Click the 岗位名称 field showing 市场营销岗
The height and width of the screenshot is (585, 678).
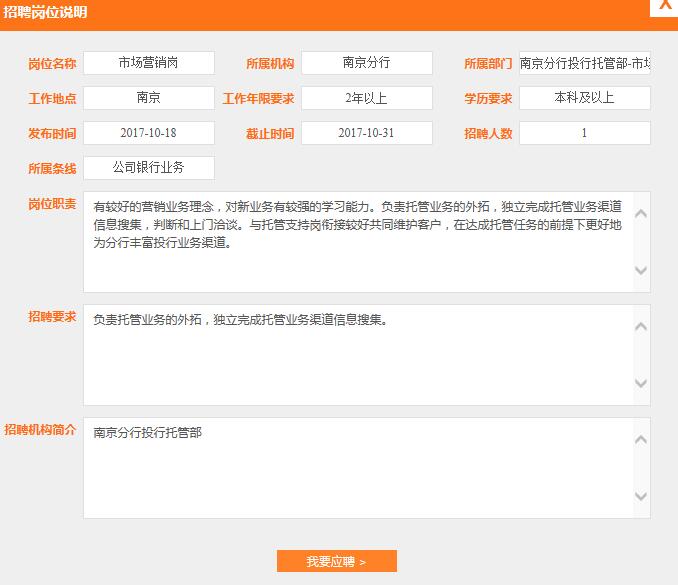pyautogui.click(x=149, y=63)
